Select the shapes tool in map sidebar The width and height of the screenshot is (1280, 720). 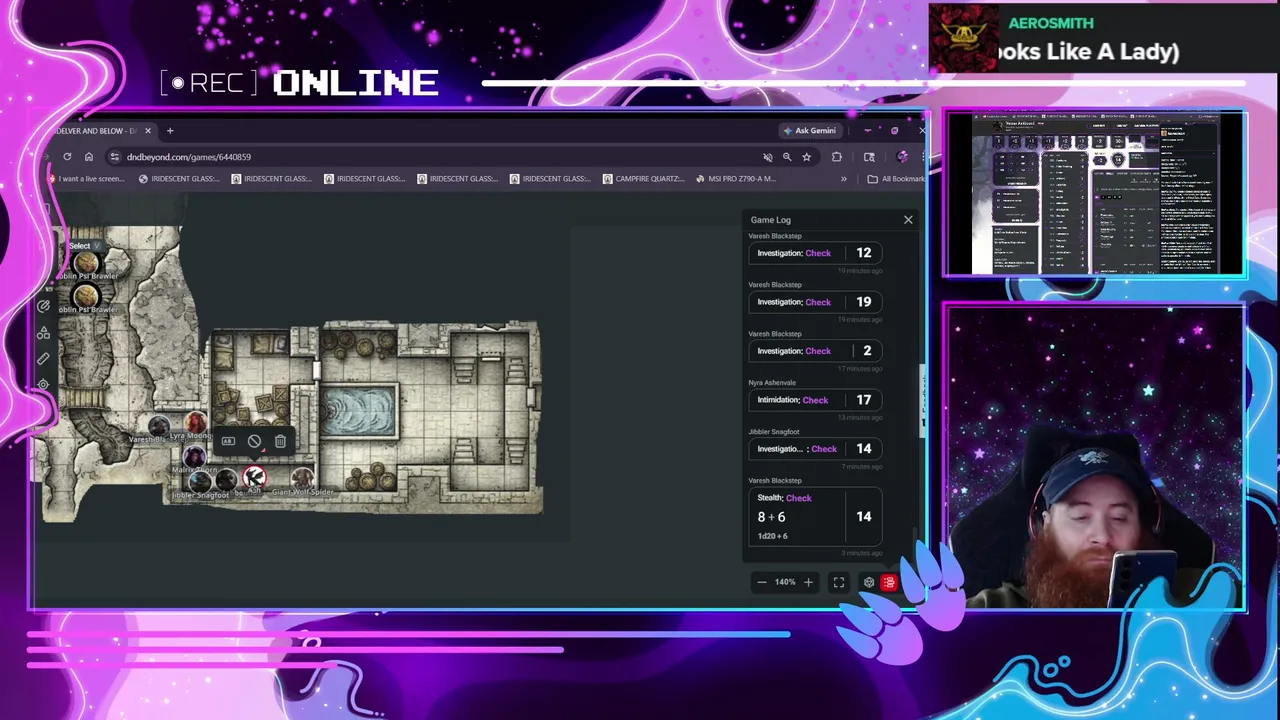(x=43, y=332)
